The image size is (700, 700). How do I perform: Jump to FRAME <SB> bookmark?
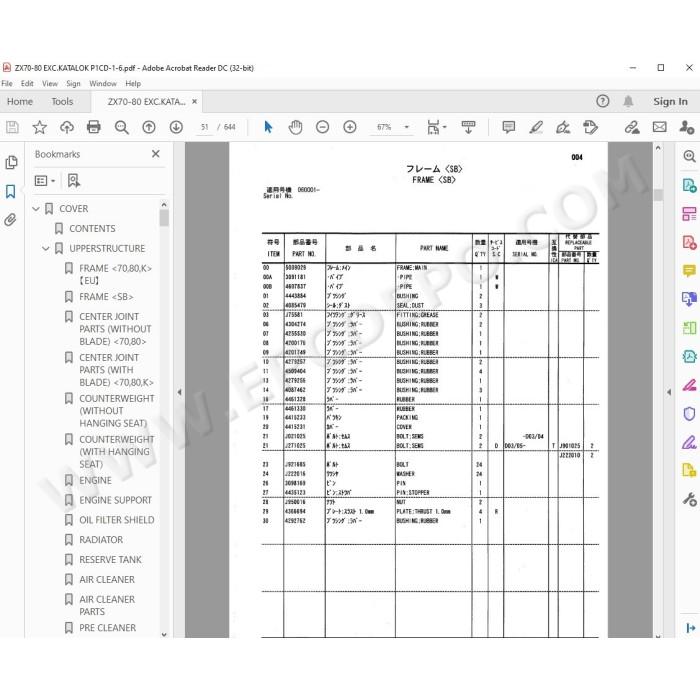click(x=106, y=297)
